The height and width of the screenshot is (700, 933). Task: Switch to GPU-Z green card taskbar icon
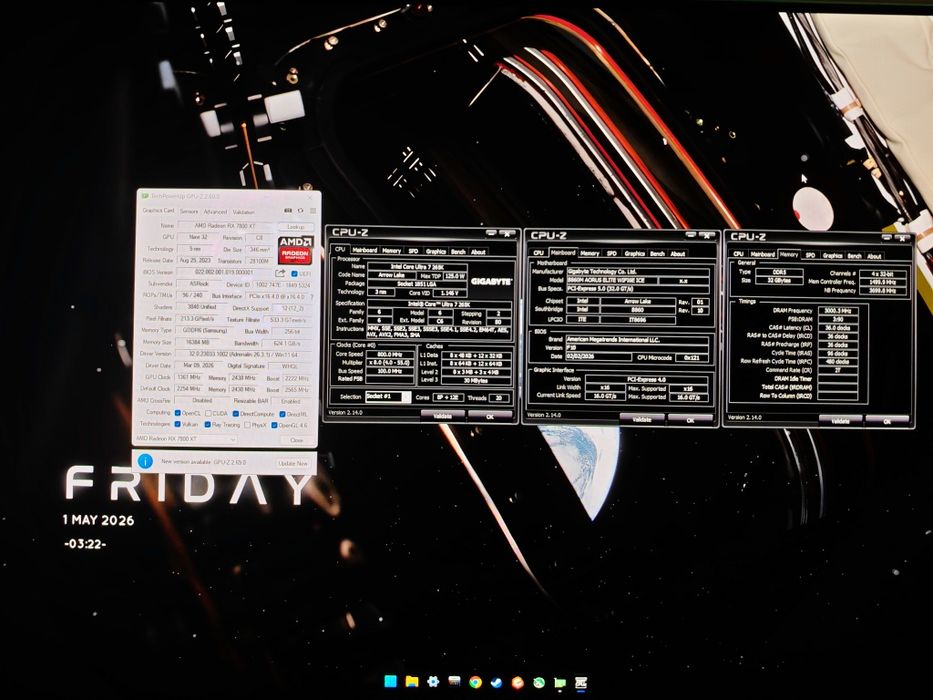tap(560, 683)
